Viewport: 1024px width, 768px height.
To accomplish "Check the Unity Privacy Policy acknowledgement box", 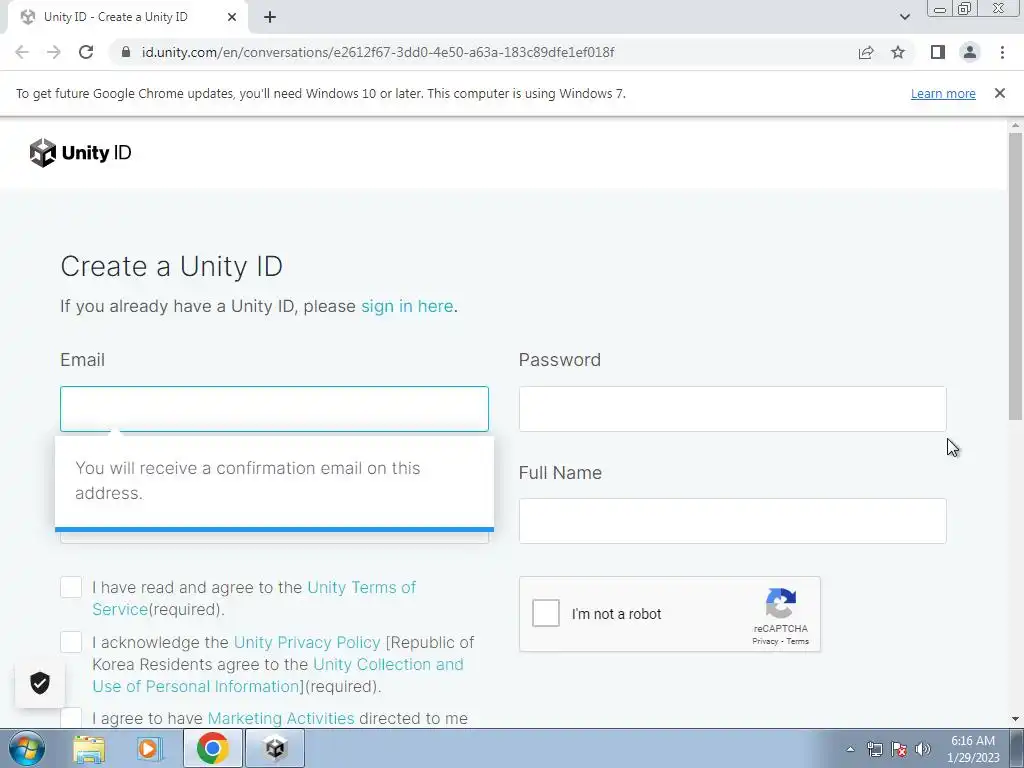I will 71,642.
